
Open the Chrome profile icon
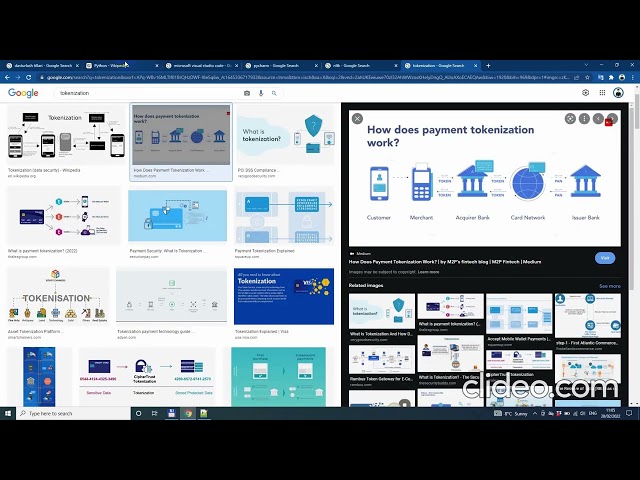click(x=622, y=77)
